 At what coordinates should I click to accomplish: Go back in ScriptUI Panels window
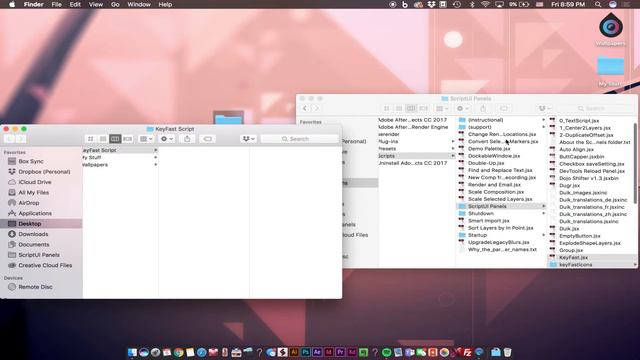[x=305, y=109]
